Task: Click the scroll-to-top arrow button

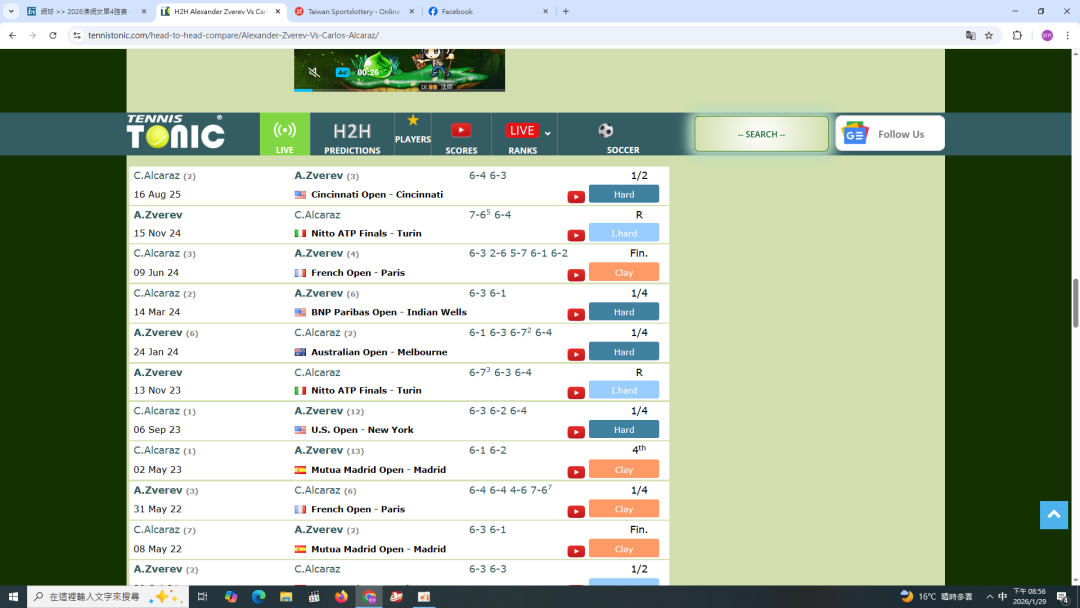Action: (x=1053, y=514)
